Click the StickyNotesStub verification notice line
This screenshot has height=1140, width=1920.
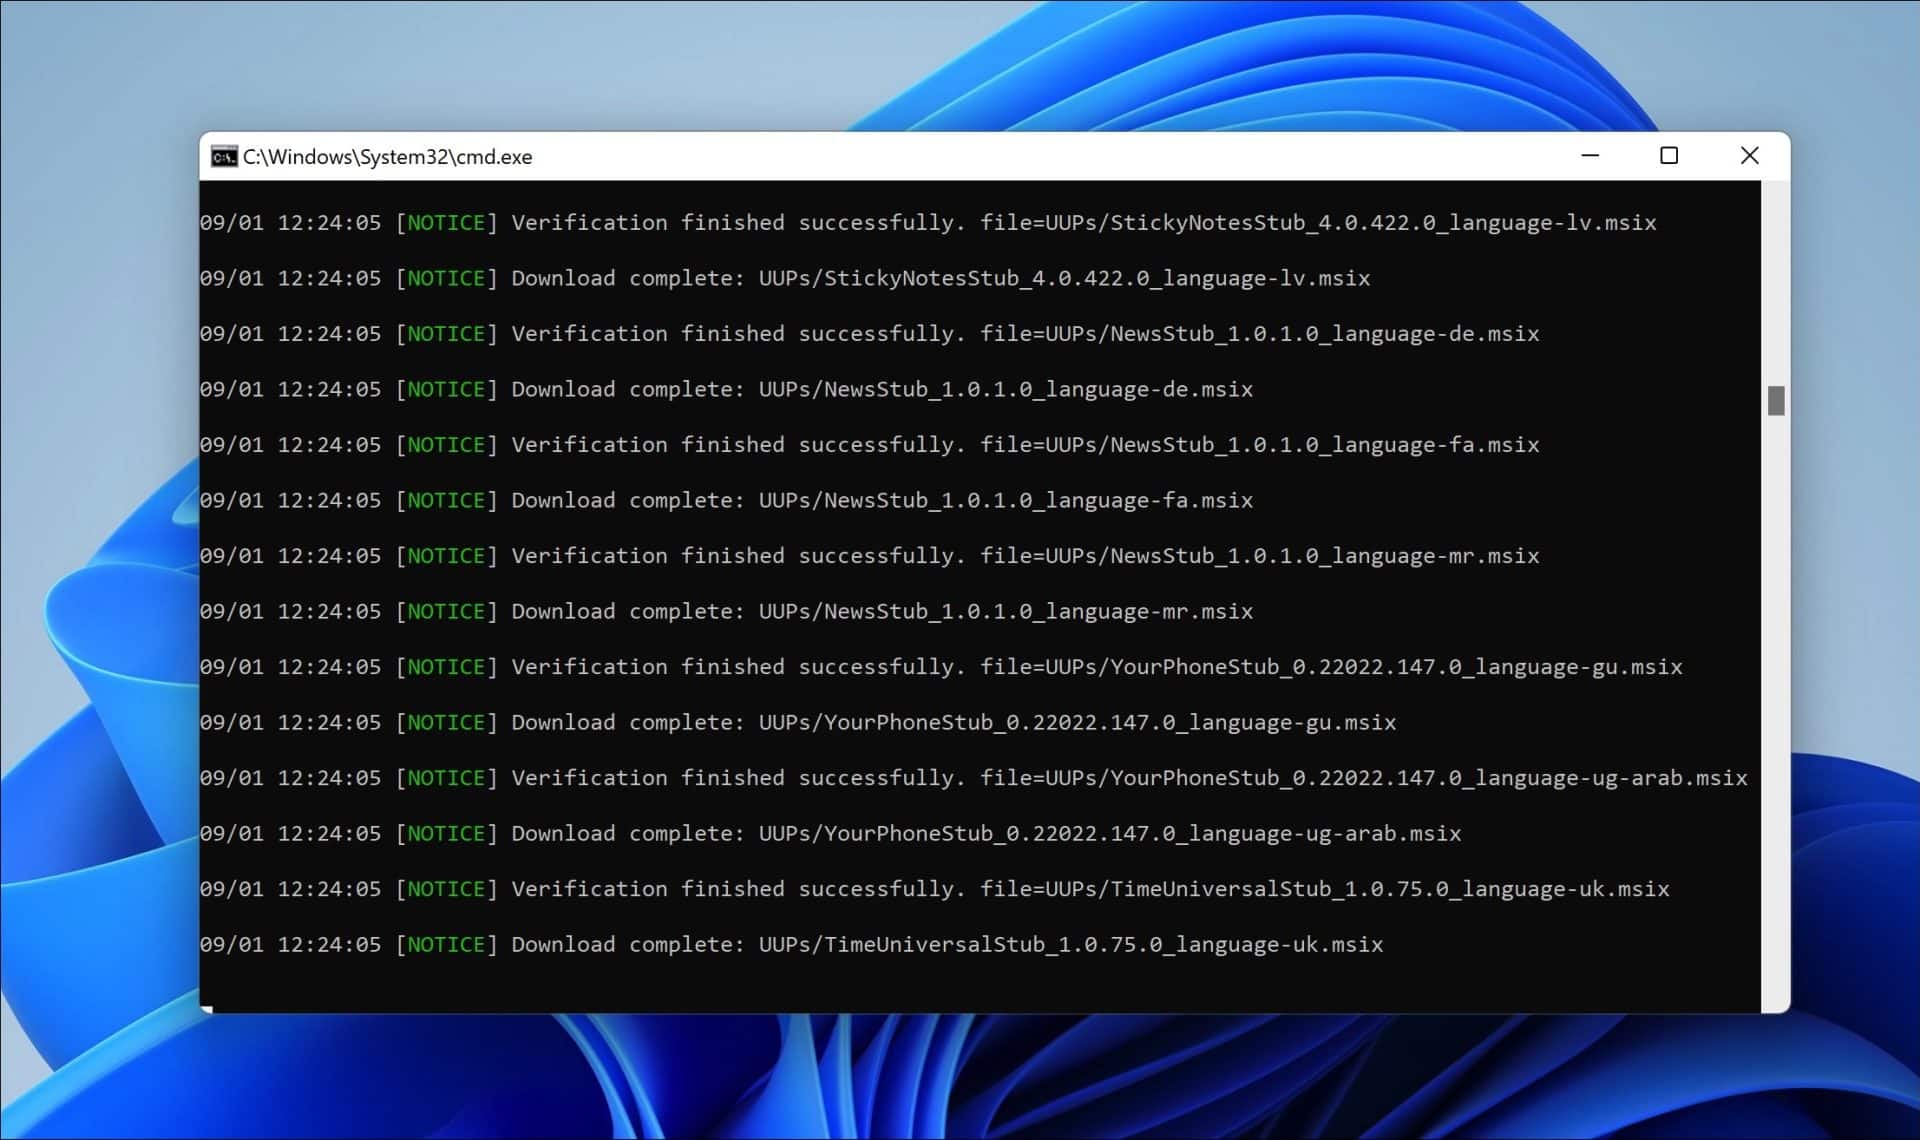coord(926,222)
